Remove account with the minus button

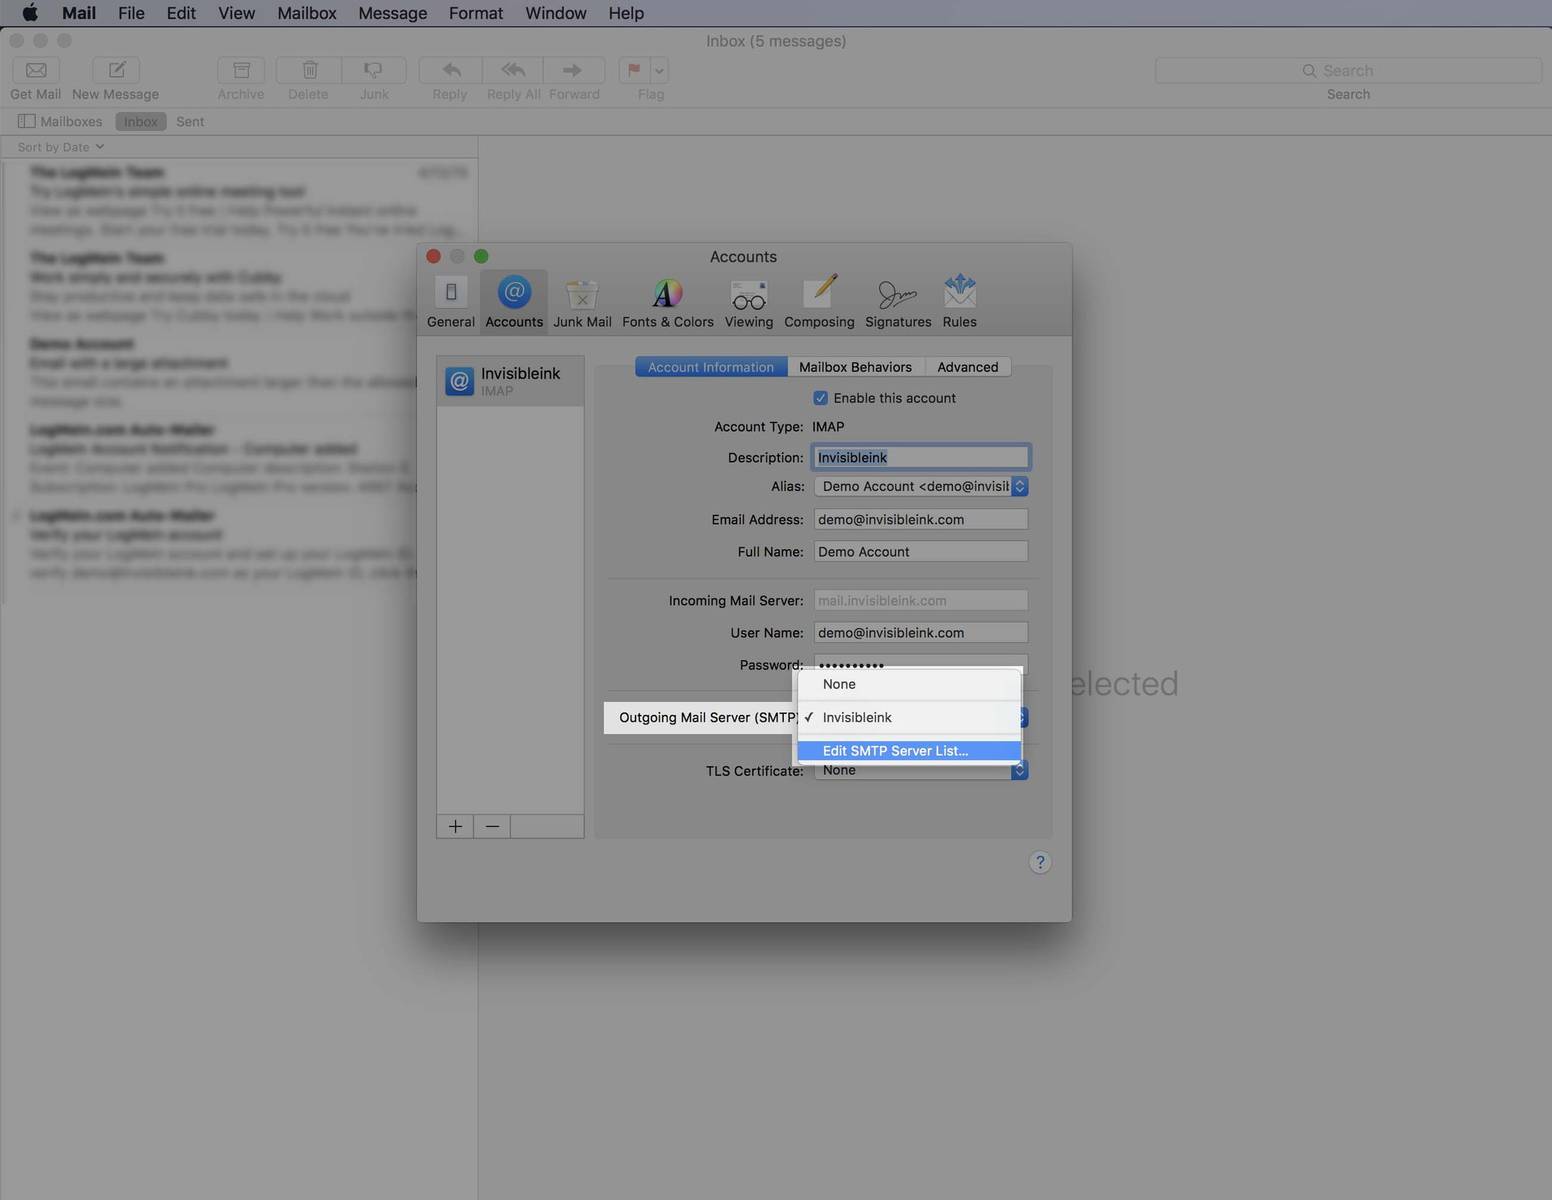[x=492, y=826]
